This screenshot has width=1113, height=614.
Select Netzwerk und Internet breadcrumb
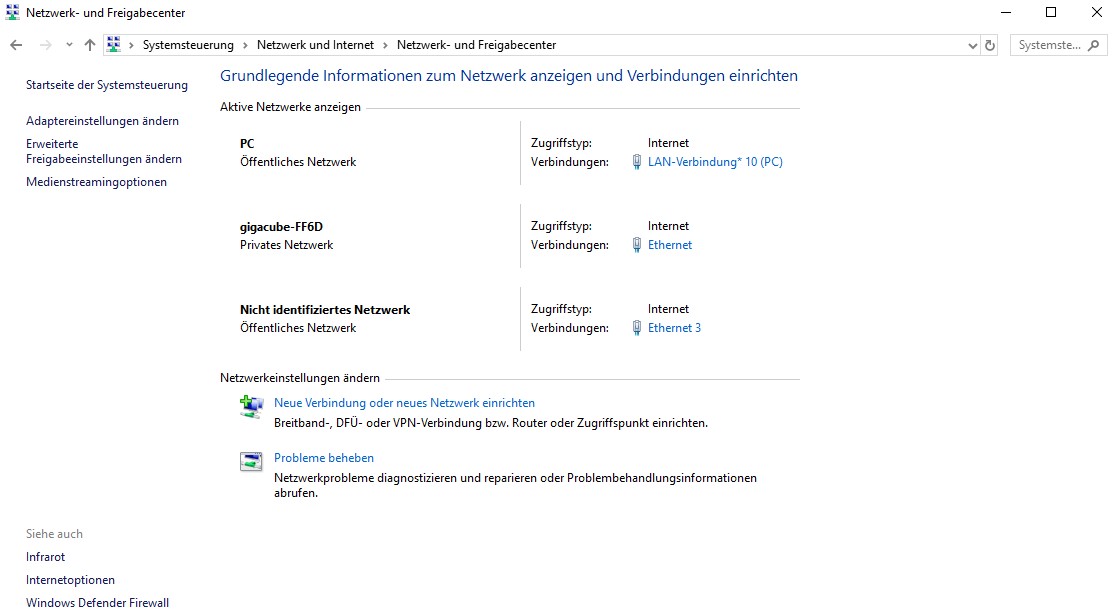click(315, 45)
